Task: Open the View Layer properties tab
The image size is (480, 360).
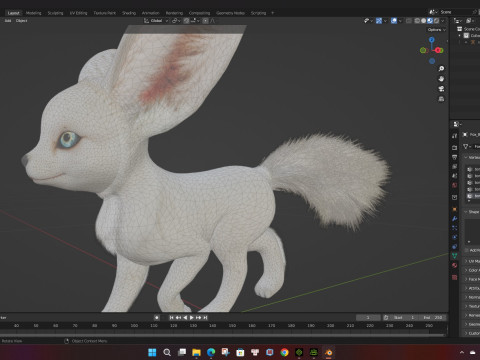Action: point(455,166)
